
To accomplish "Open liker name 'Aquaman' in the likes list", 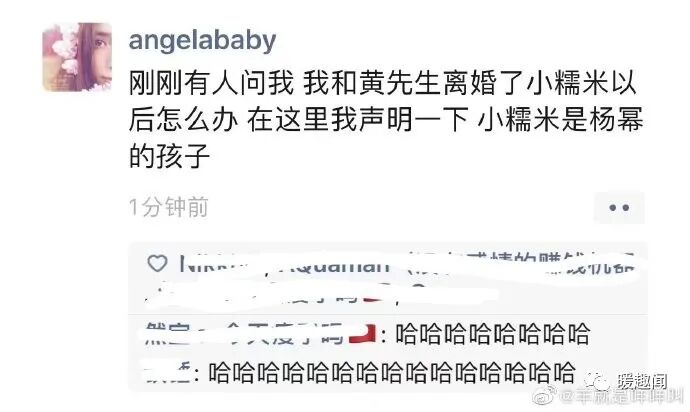I will pos(334,265).
